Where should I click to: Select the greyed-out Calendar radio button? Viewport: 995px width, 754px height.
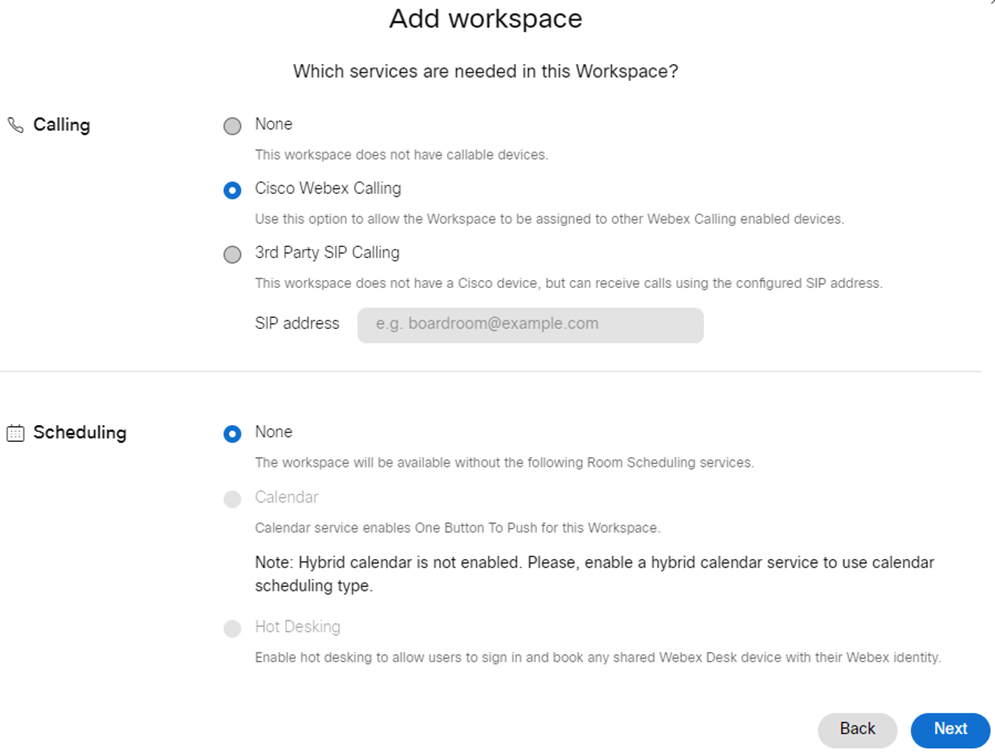tap(232, 499)
